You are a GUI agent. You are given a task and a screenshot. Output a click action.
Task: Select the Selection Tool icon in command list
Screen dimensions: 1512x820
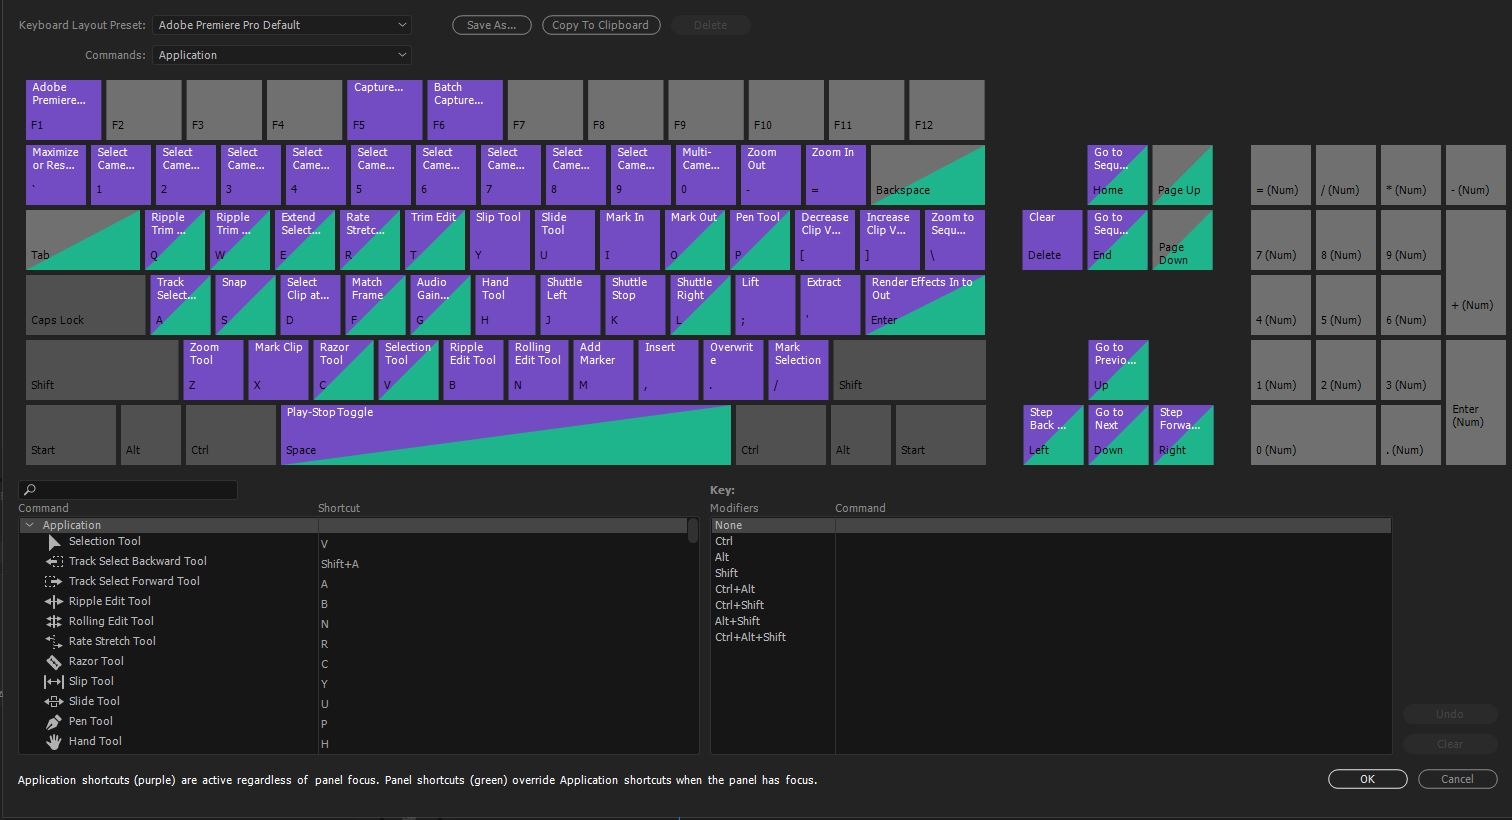54,541
